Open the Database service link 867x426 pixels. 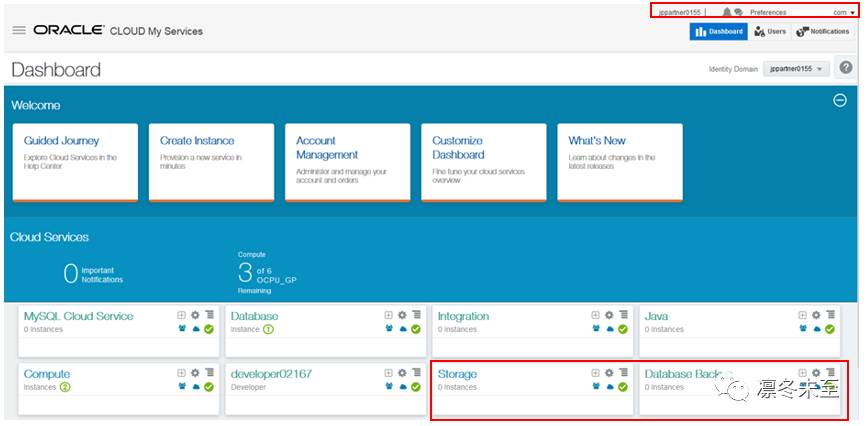pyautogui.click(x=254, y=316)
